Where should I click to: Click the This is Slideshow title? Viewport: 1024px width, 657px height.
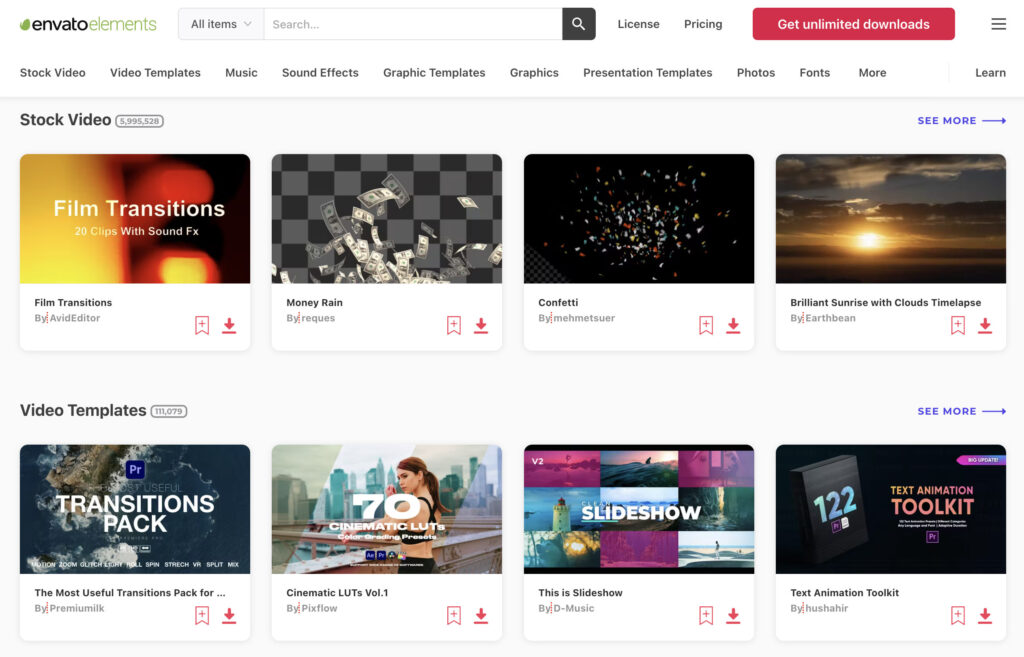pos(580,593)
